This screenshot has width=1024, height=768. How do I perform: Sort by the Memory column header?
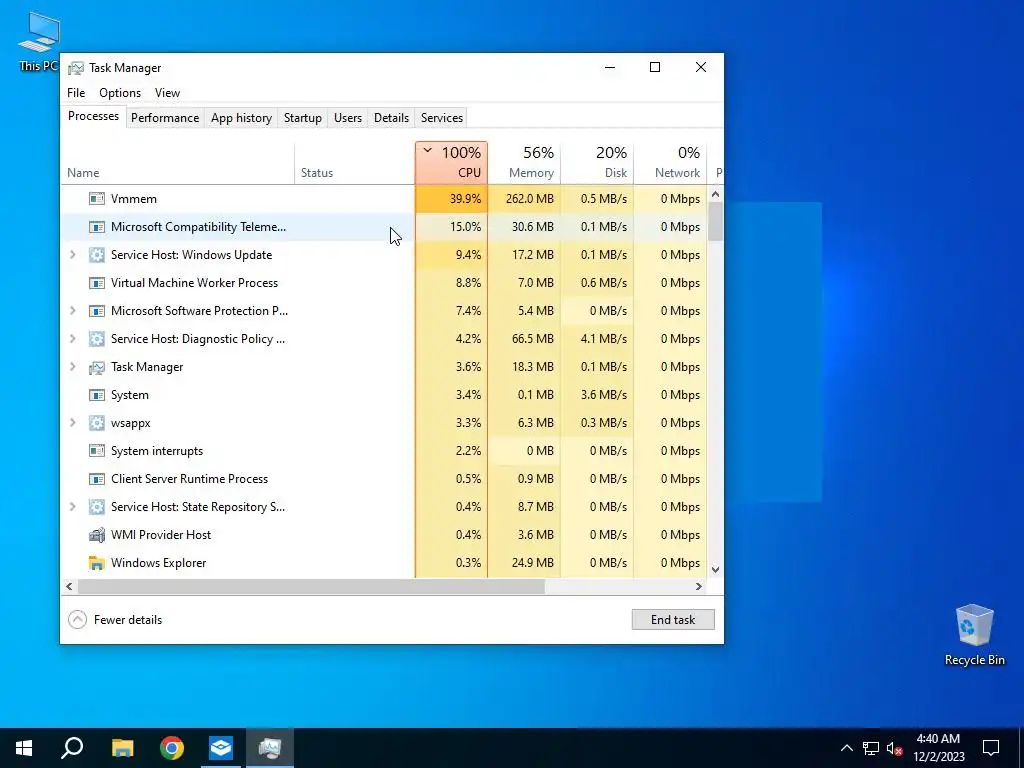pyautogui.click(x=524, y=163)
